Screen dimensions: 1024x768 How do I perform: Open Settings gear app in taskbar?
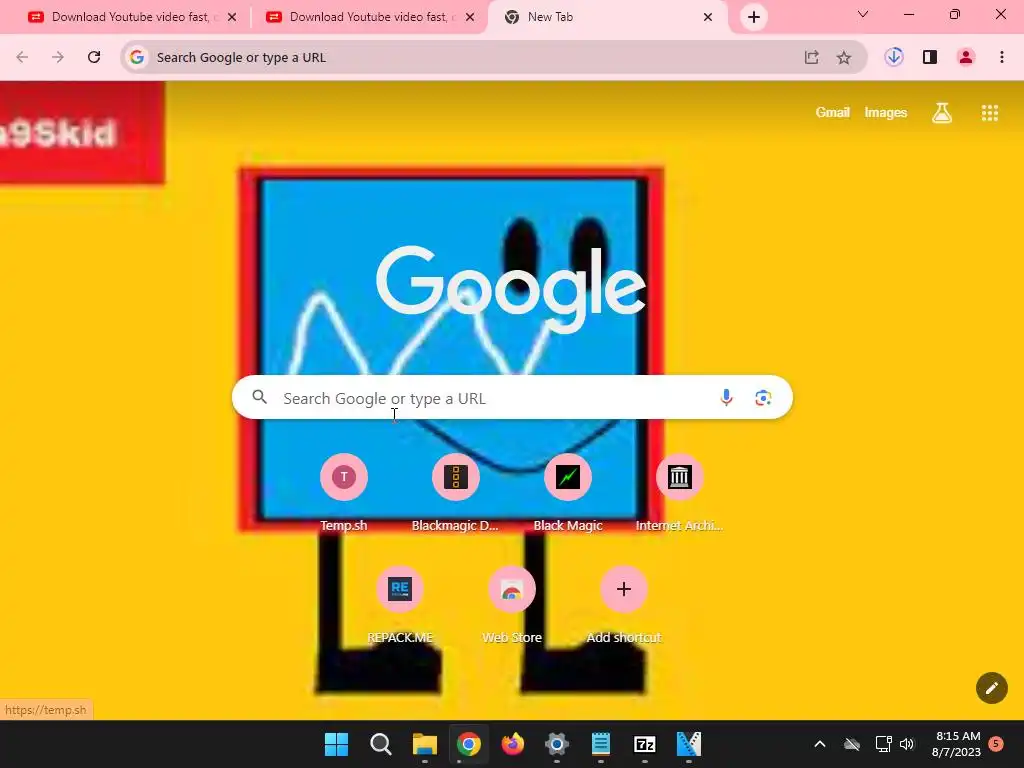pos(556,744)
